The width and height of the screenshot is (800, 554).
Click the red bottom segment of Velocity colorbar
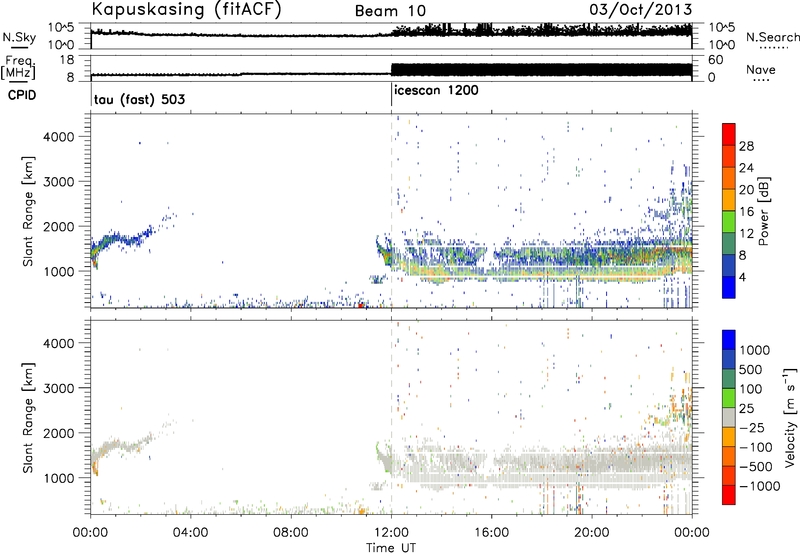(x=729, y=494)
